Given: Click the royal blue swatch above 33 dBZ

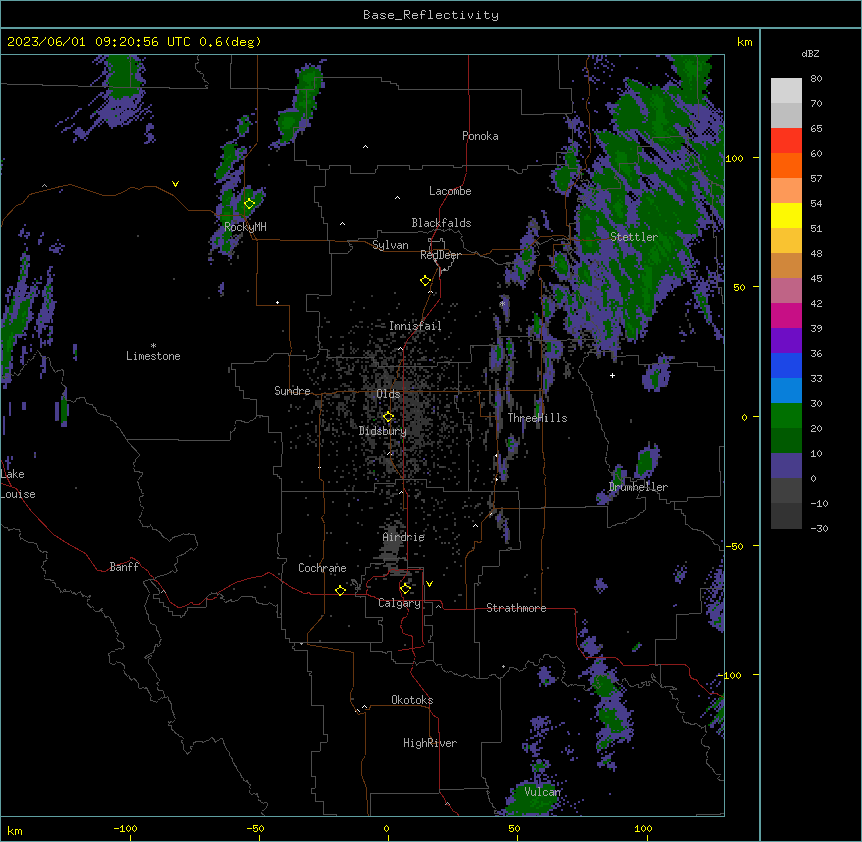Looking at the screenshot, I should pyautogui.click(x=786, y=365).
